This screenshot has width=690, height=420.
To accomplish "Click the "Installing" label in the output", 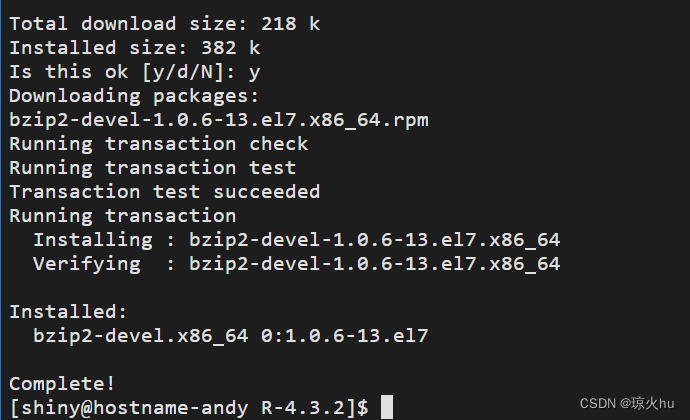I will 92,240.
